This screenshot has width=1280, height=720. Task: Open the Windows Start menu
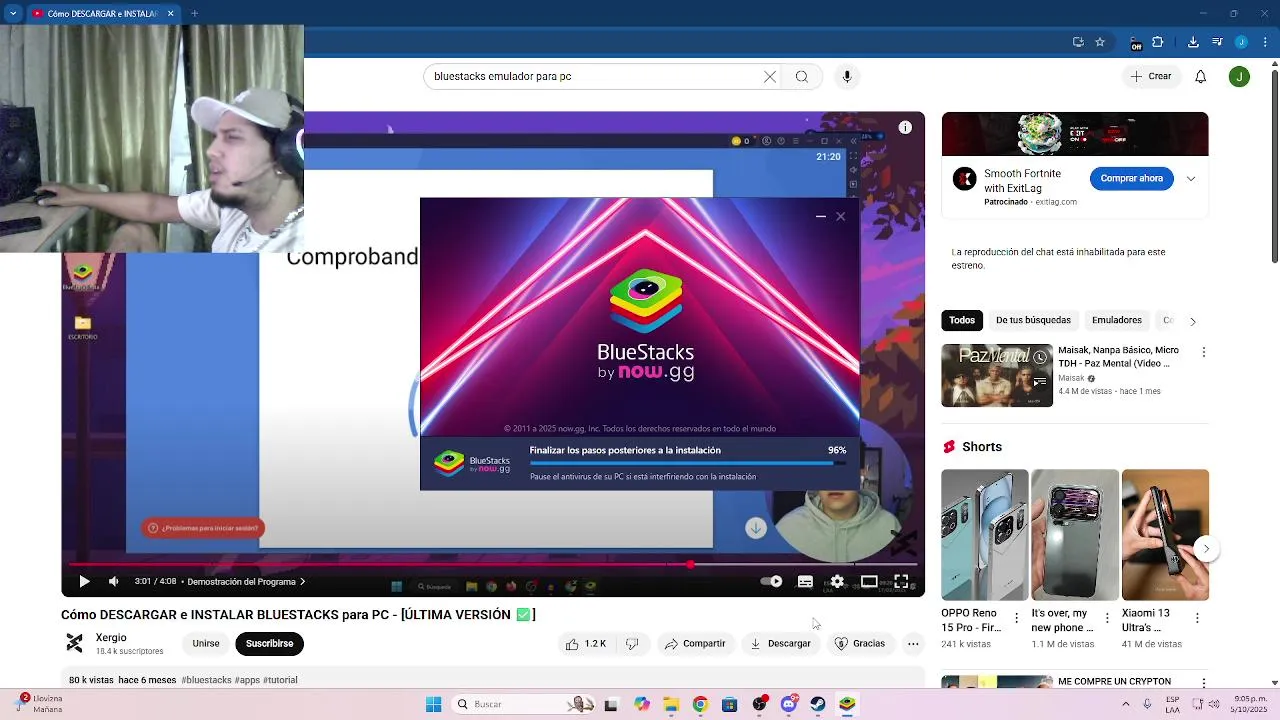point(433,704)
